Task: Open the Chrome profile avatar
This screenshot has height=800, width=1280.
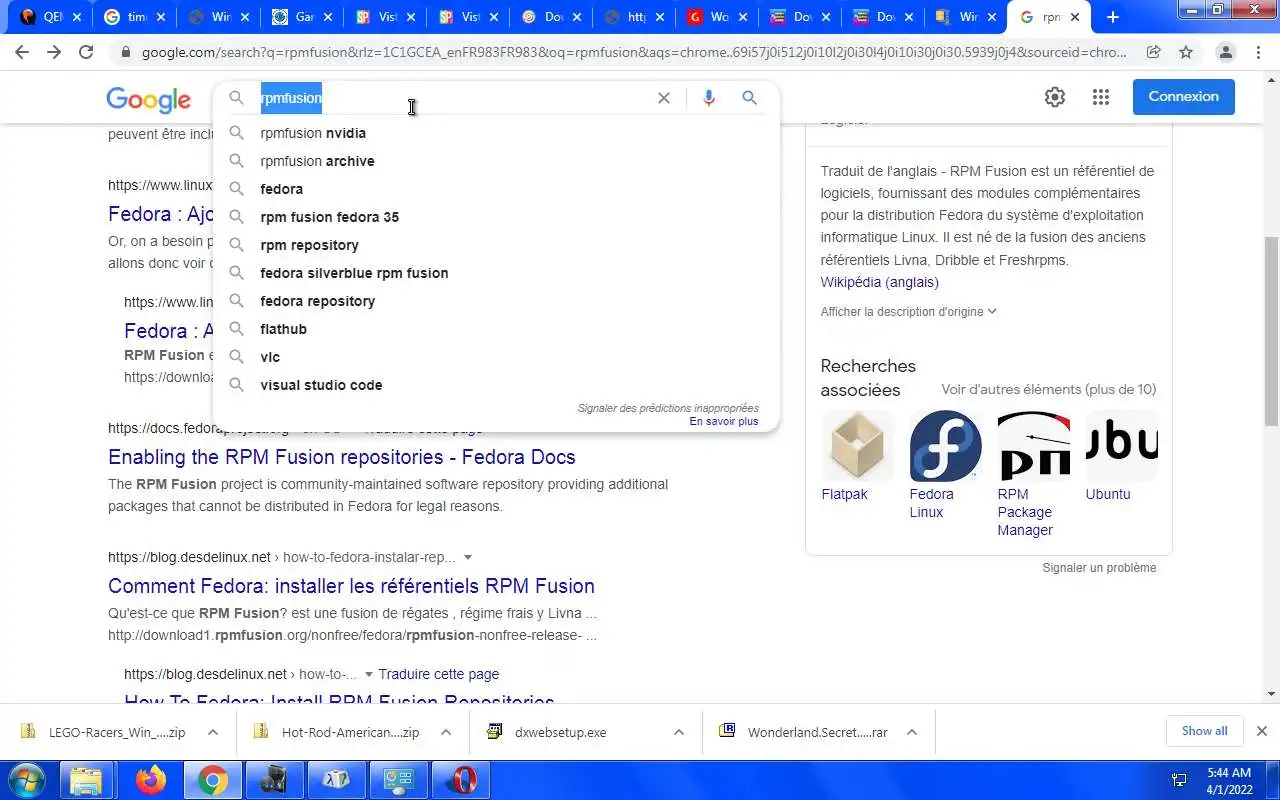Action: coord(1226,53)
